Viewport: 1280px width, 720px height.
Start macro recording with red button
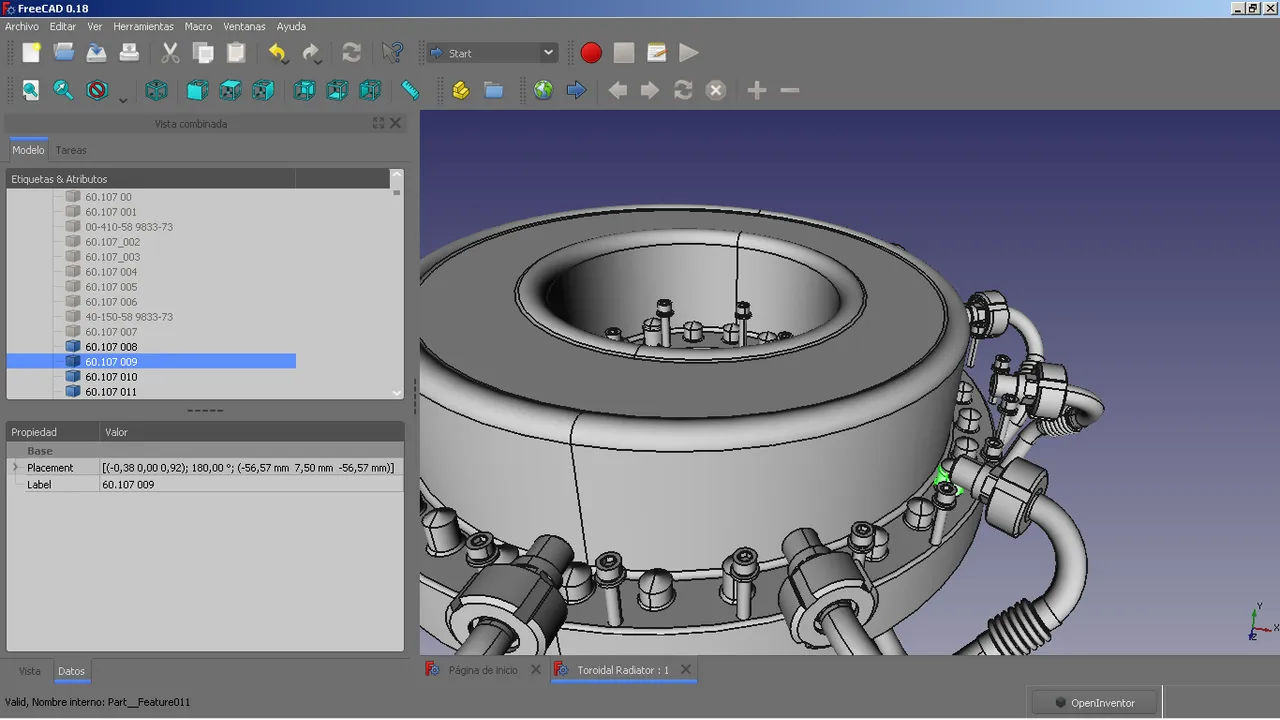coord(591,53)
